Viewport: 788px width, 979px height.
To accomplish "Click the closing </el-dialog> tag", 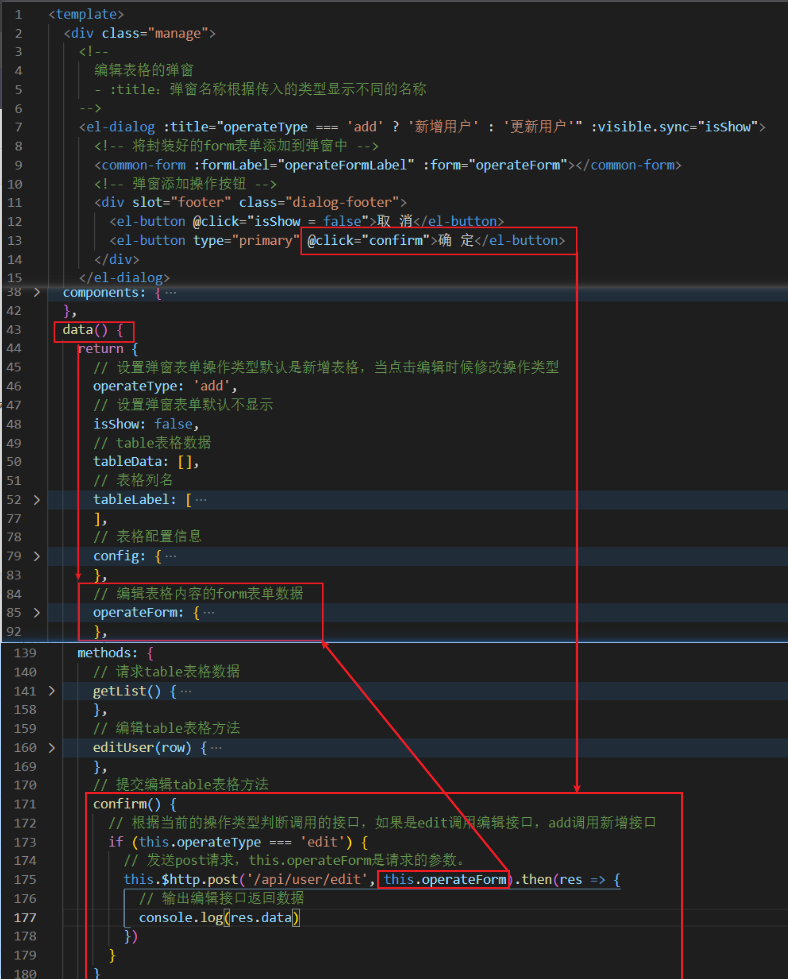I will [x=124, y=277].
